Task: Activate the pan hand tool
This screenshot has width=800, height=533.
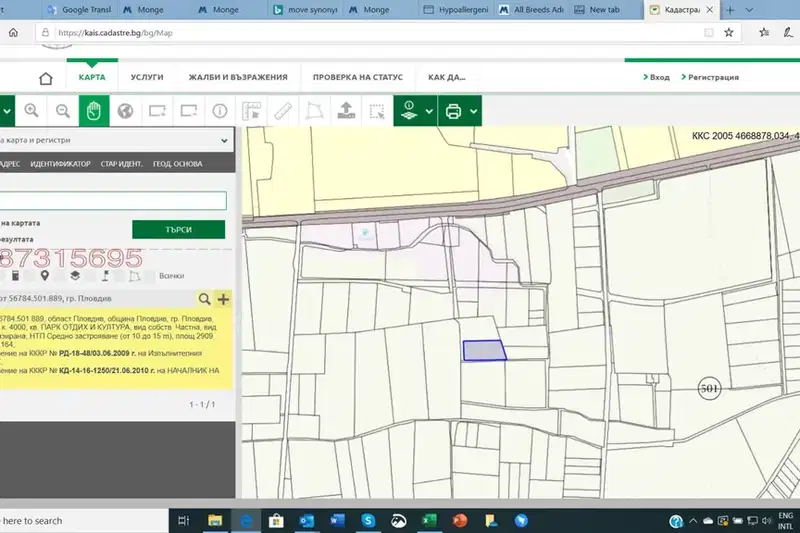Action: point(94,111)
